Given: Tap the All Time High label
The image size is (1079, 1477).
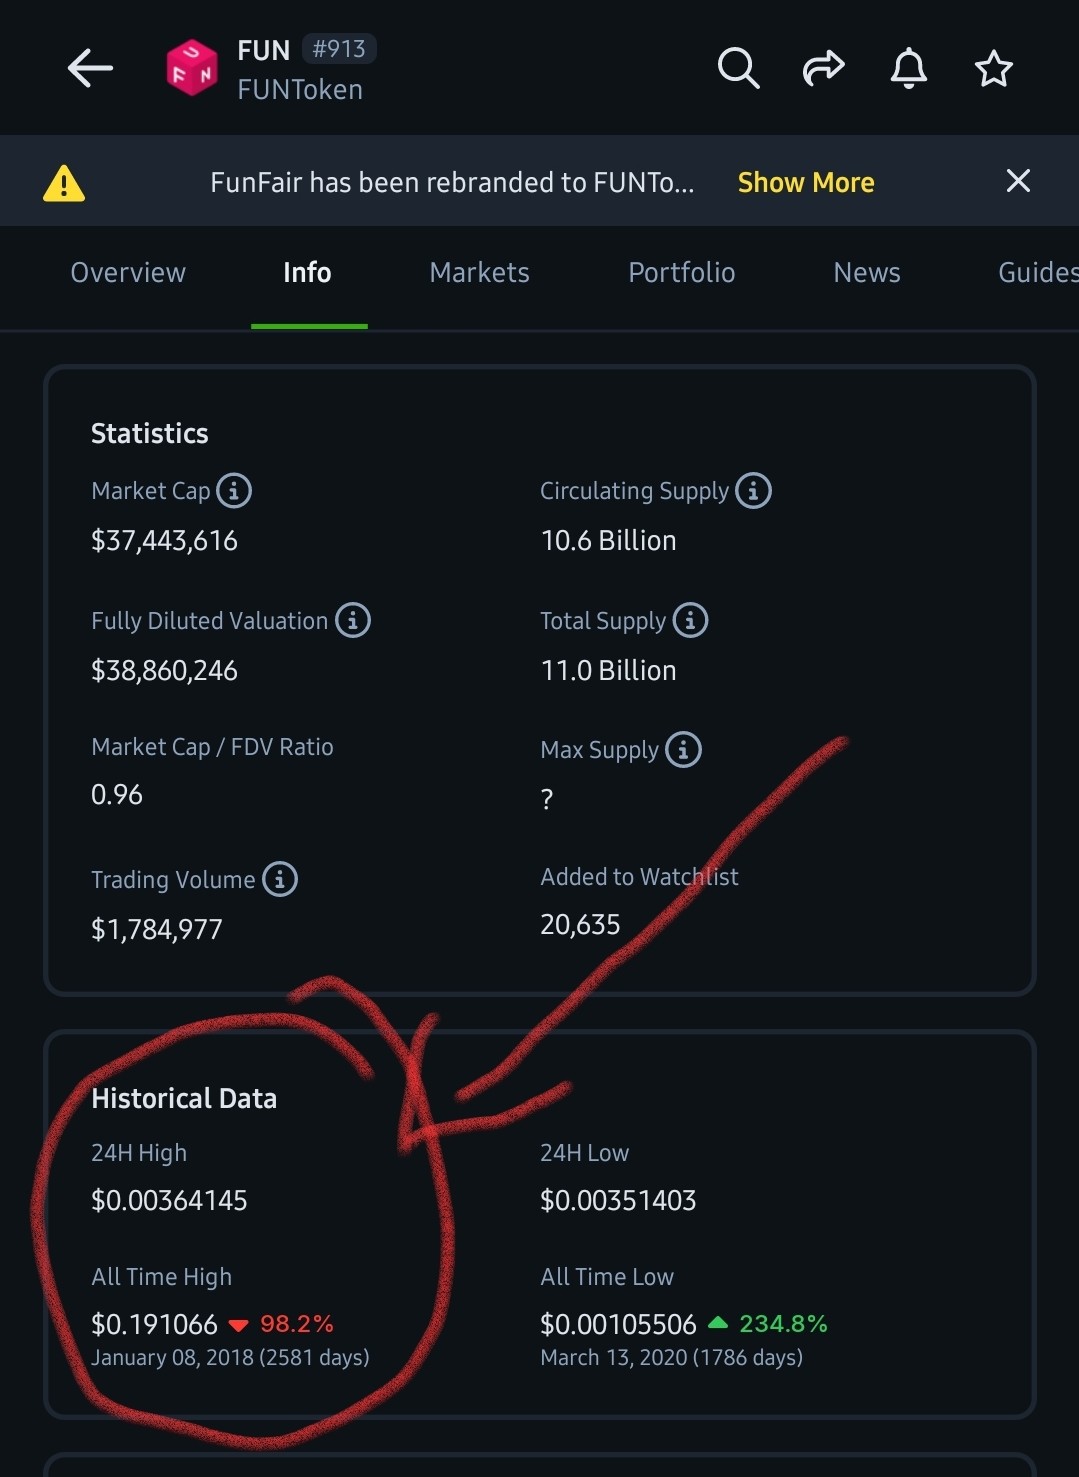Looking at the screenshot, I should [161, 1277].
